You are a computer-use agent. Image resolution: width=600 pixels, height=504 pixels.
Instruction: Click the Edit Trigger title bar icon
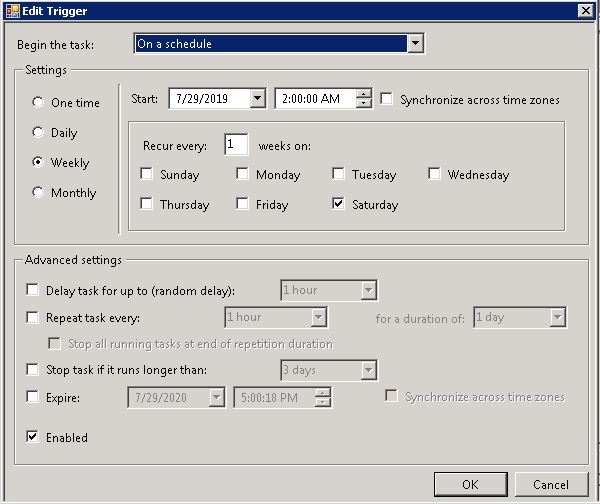13,11
